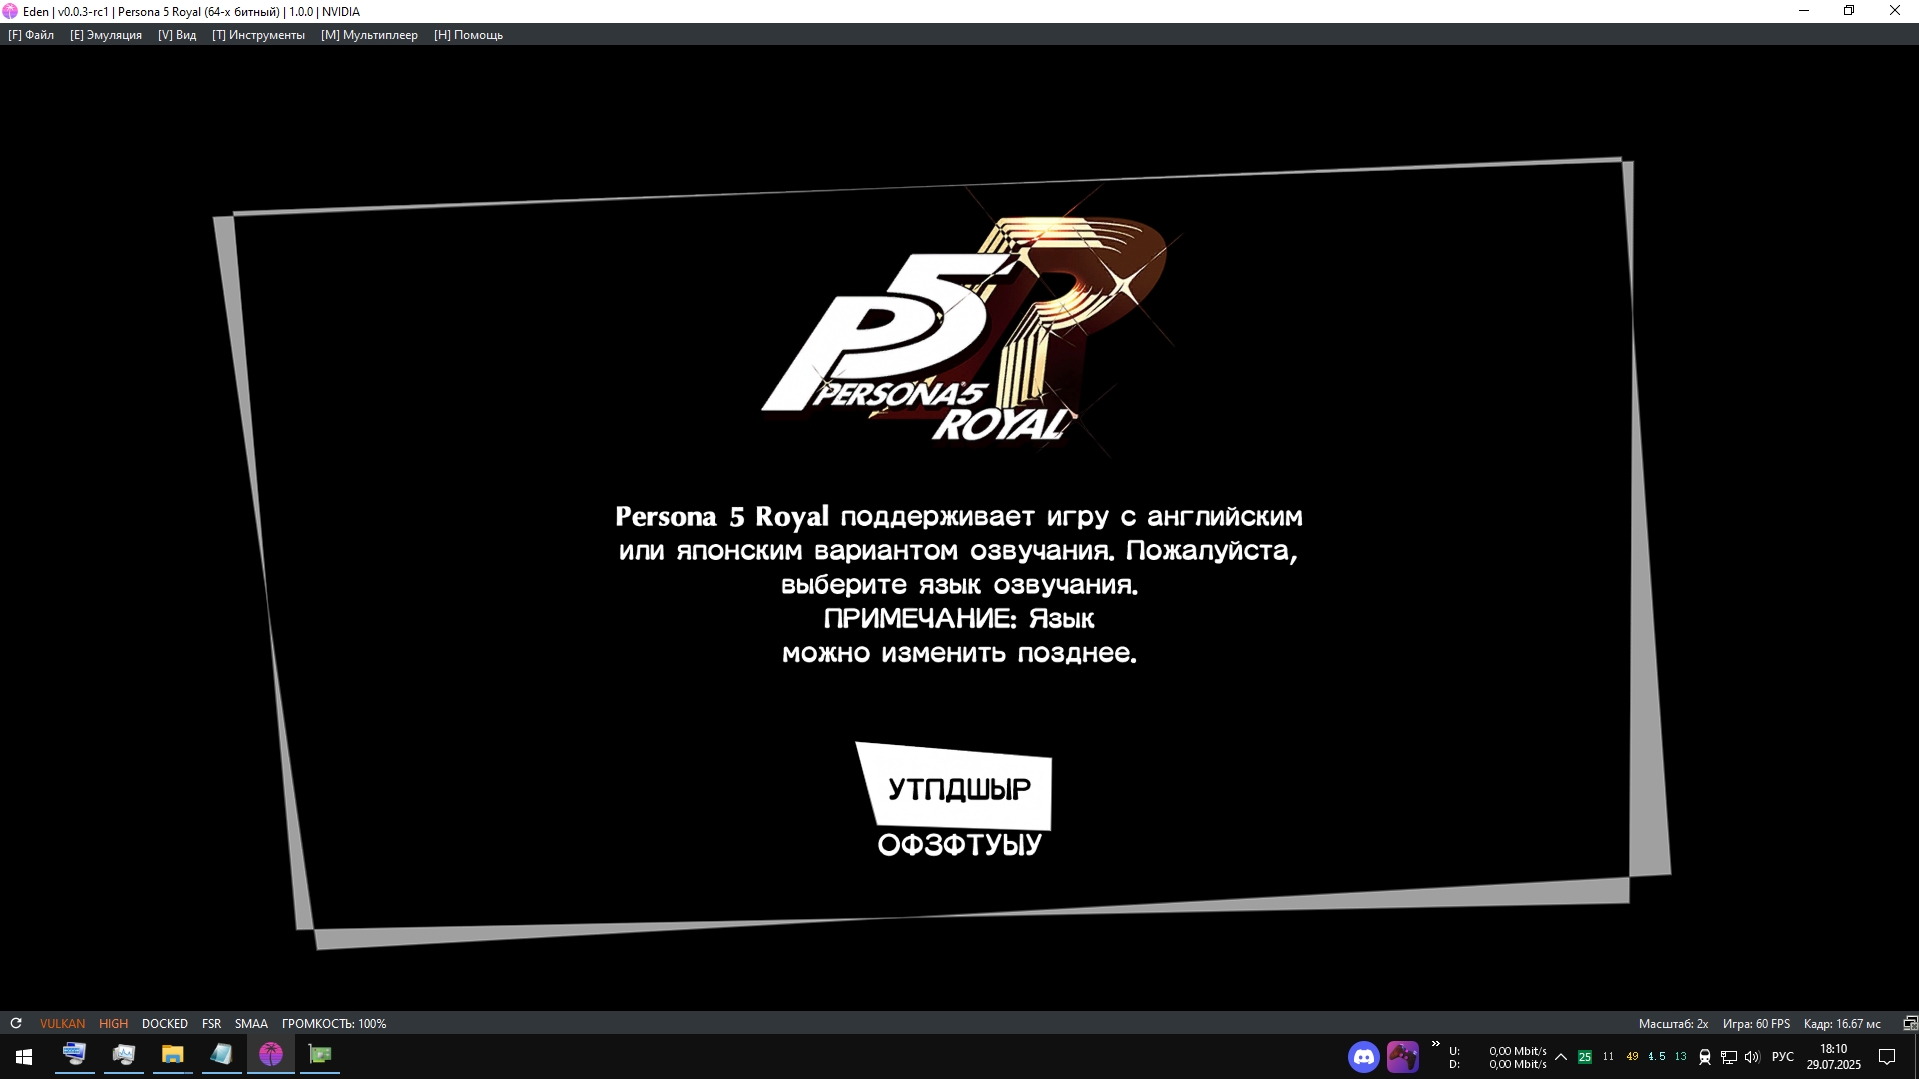Click the Кадр: 16.67 мс readout
1919x1079 pixels.
tap(1842, 1023)
